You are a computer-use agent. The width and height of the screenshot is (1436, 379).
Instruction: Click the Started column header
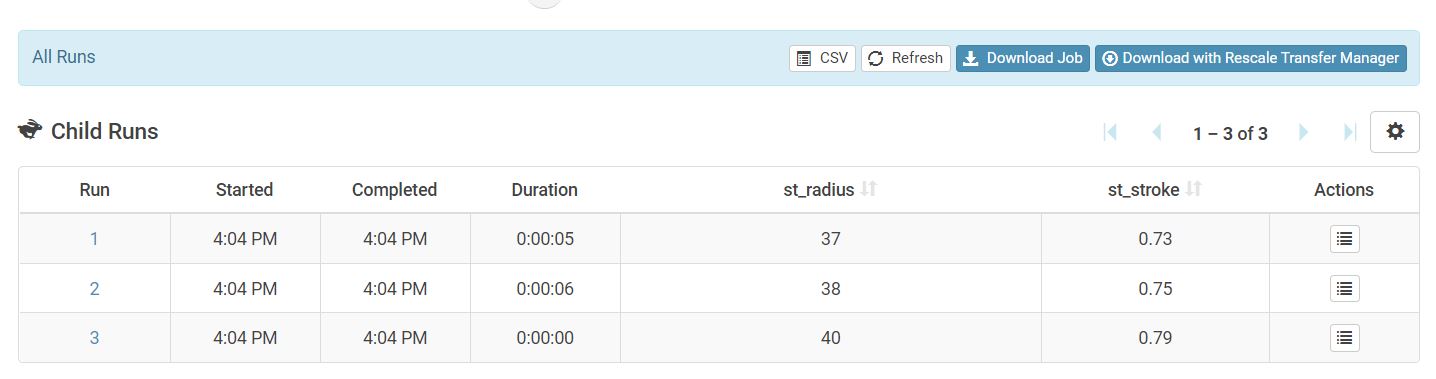point(244,190)
